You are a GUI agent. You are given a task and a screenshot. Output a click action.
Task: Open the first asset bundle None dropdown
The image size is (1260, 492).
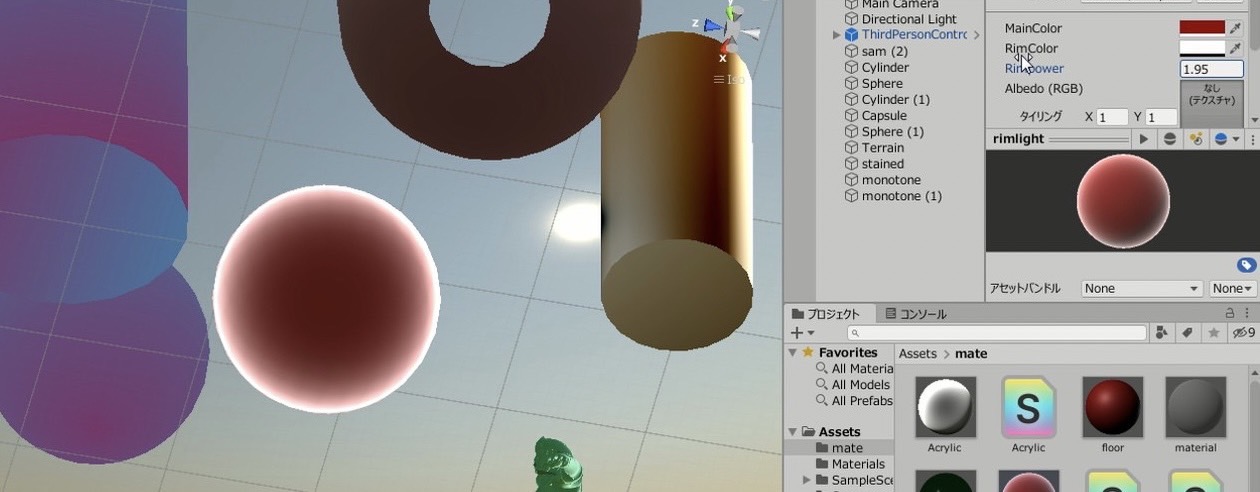click(x=1141, y=288)
